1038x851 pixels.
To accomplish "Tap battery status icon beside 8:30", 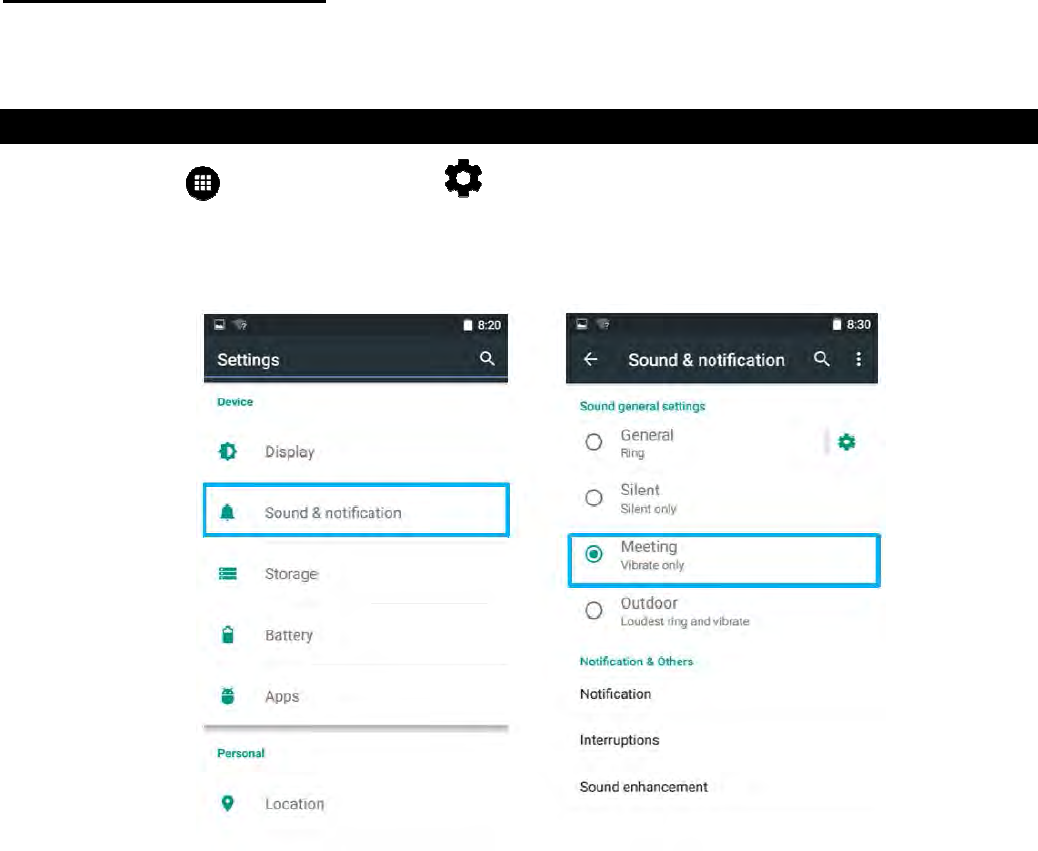I will pyautogui.click(x=837, y=324).
